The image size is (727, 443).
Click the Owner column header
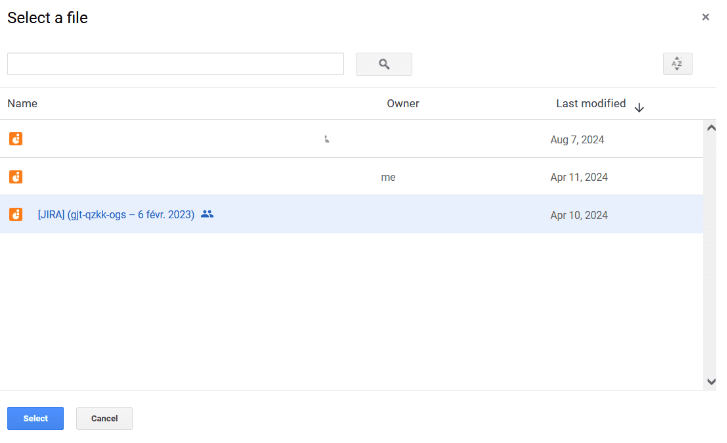pyautogui.click(x=403, y=103)
